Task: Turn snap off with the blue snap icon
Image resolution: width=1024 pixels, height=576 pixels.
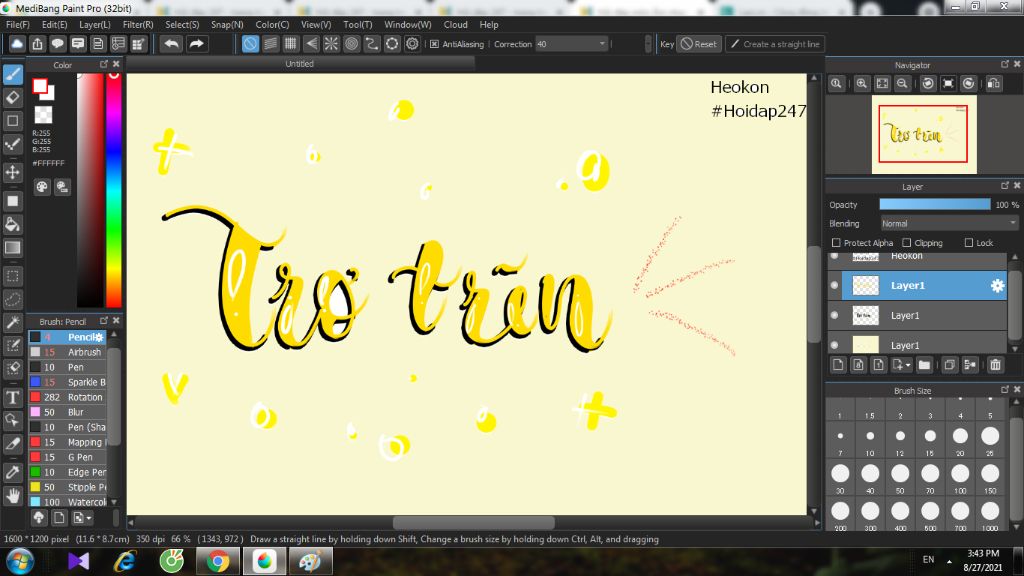Action: pyautogui.click(x=250, y=44)
